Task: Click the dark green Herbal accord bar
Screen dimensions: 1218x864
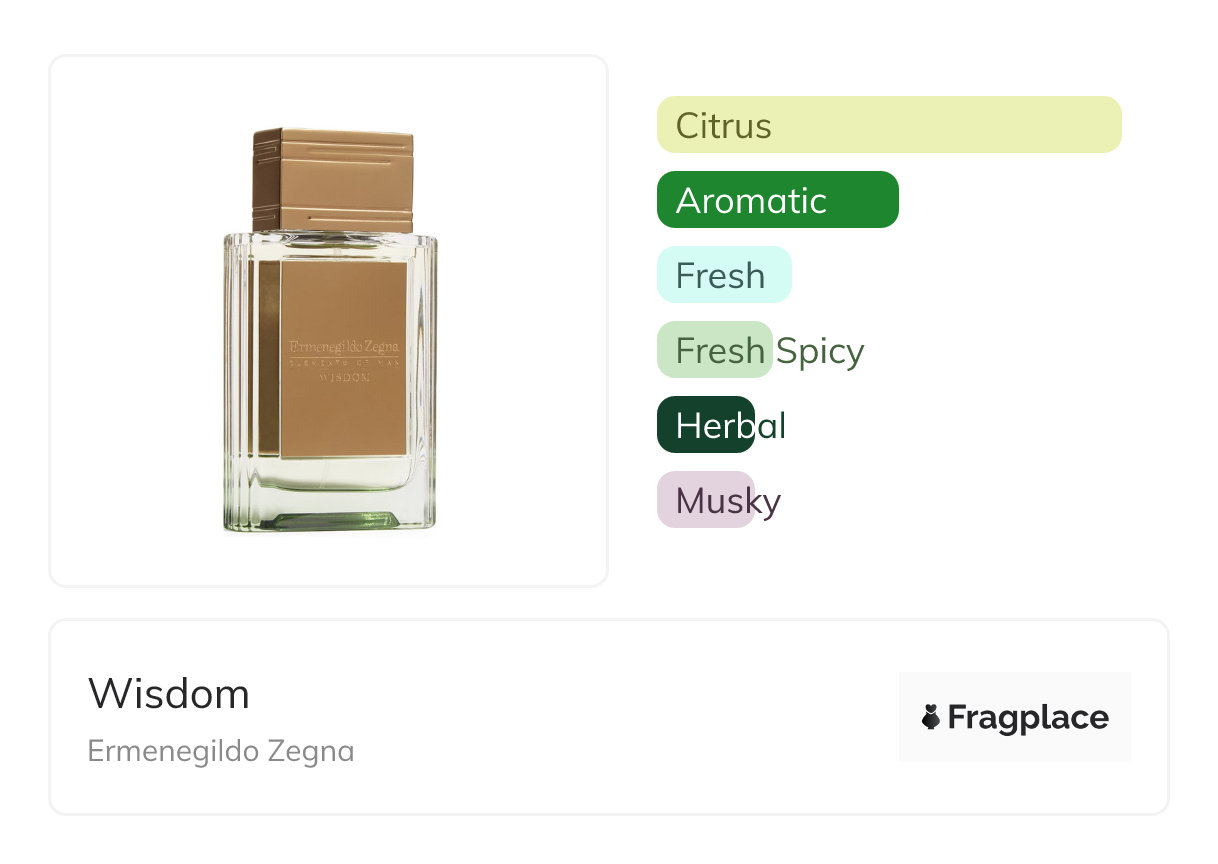Action: [706, 425]
